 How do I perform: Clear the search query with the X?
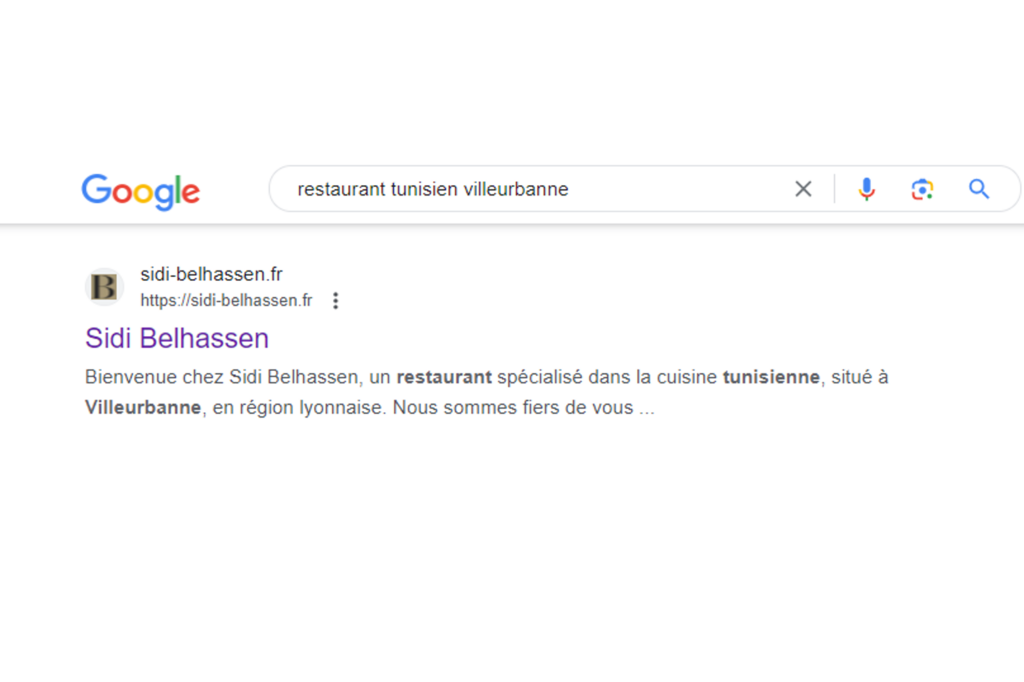click(x=803, y=189)
